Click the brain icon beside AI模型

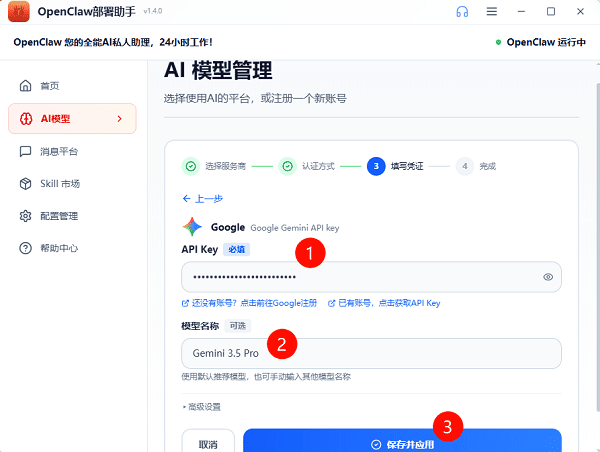[x=26, y=119]
